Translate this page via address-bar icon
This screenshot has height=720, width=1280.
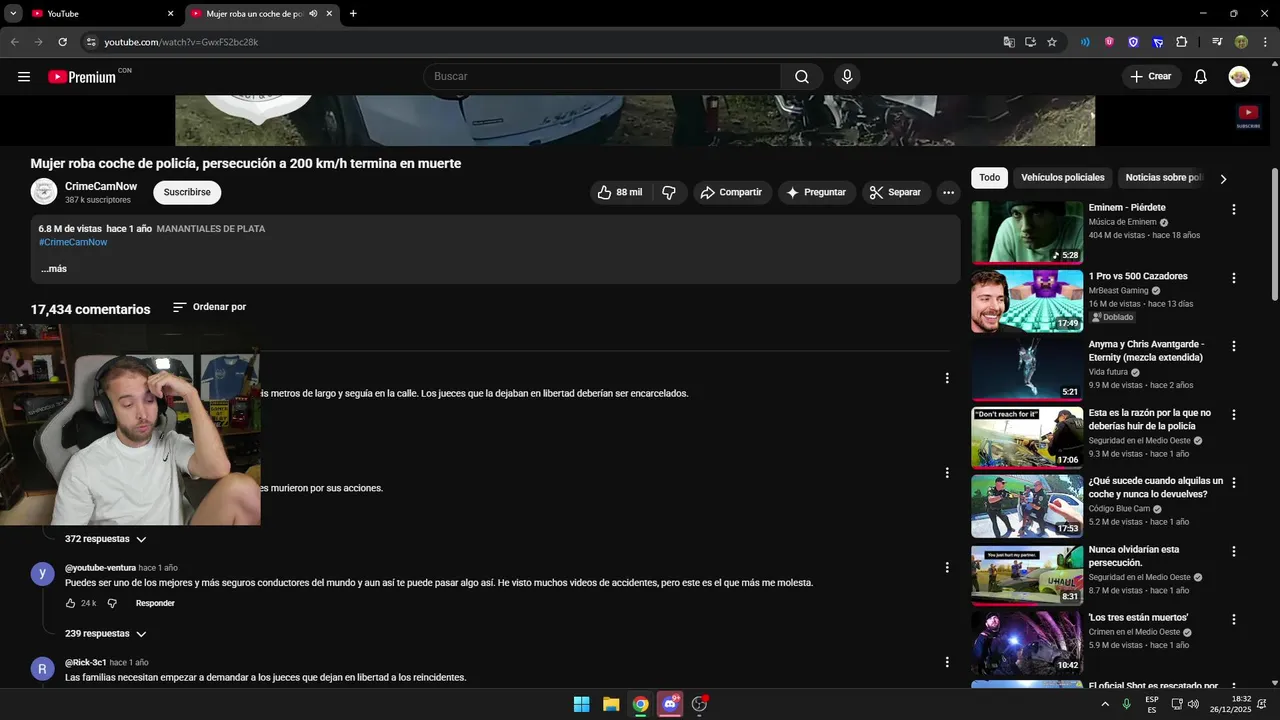point(1009,42)
